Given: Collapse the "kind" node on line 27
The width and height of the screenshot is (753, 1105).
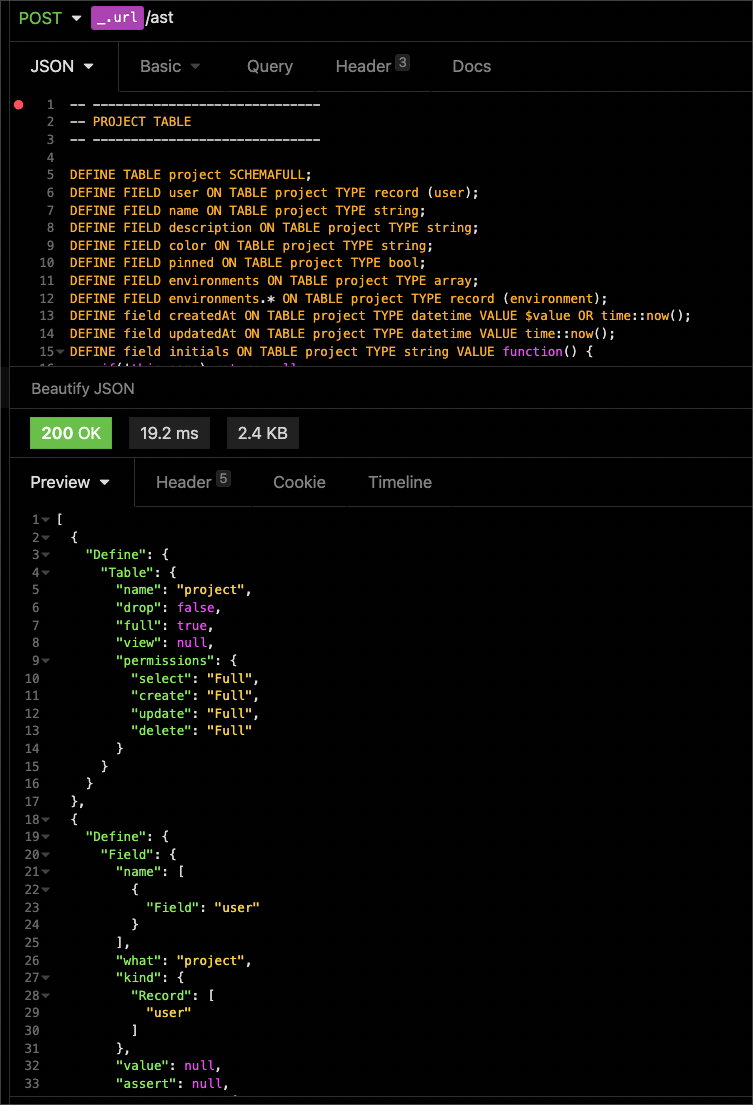Looking at the screenshot, I should (x=46, y=977).
